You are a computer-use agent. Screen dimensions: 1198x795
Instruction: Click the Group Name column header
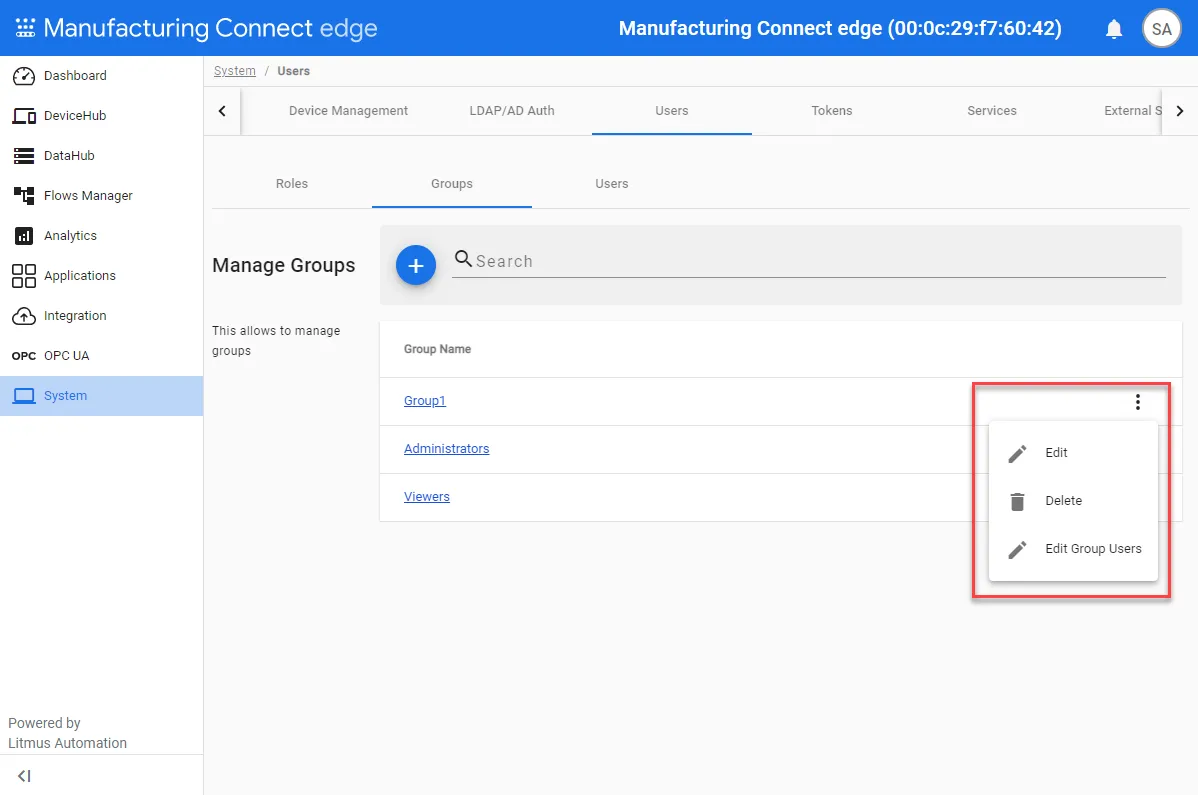tap(437, 349)
